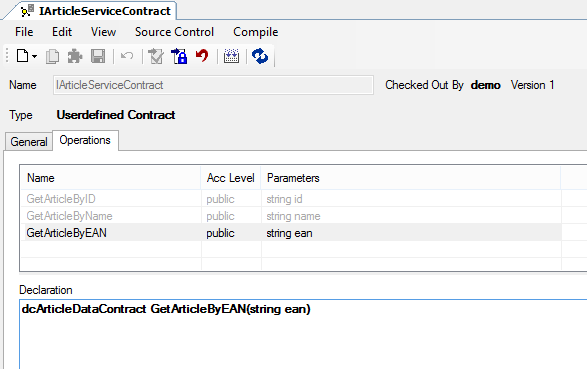Click the blue Refresh arrows icon
587x369 pixels.
coord(260,56)
